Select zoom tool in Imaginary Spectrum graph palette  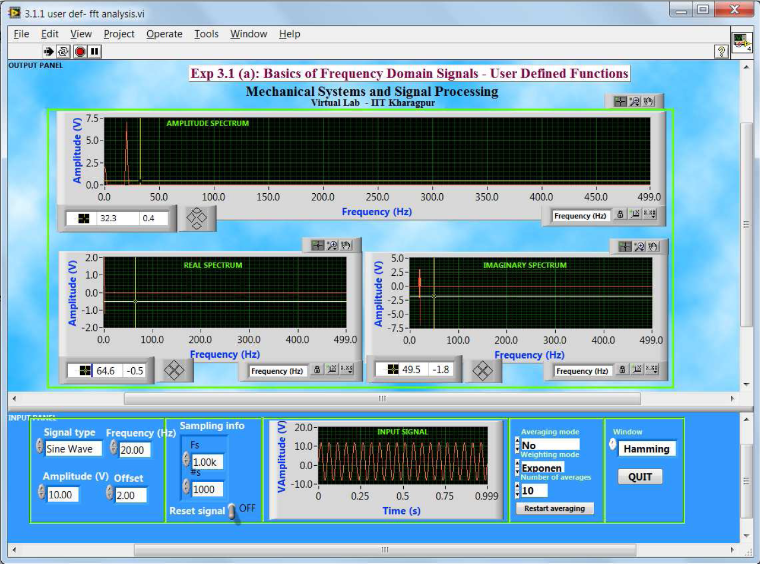coord(639,247)
